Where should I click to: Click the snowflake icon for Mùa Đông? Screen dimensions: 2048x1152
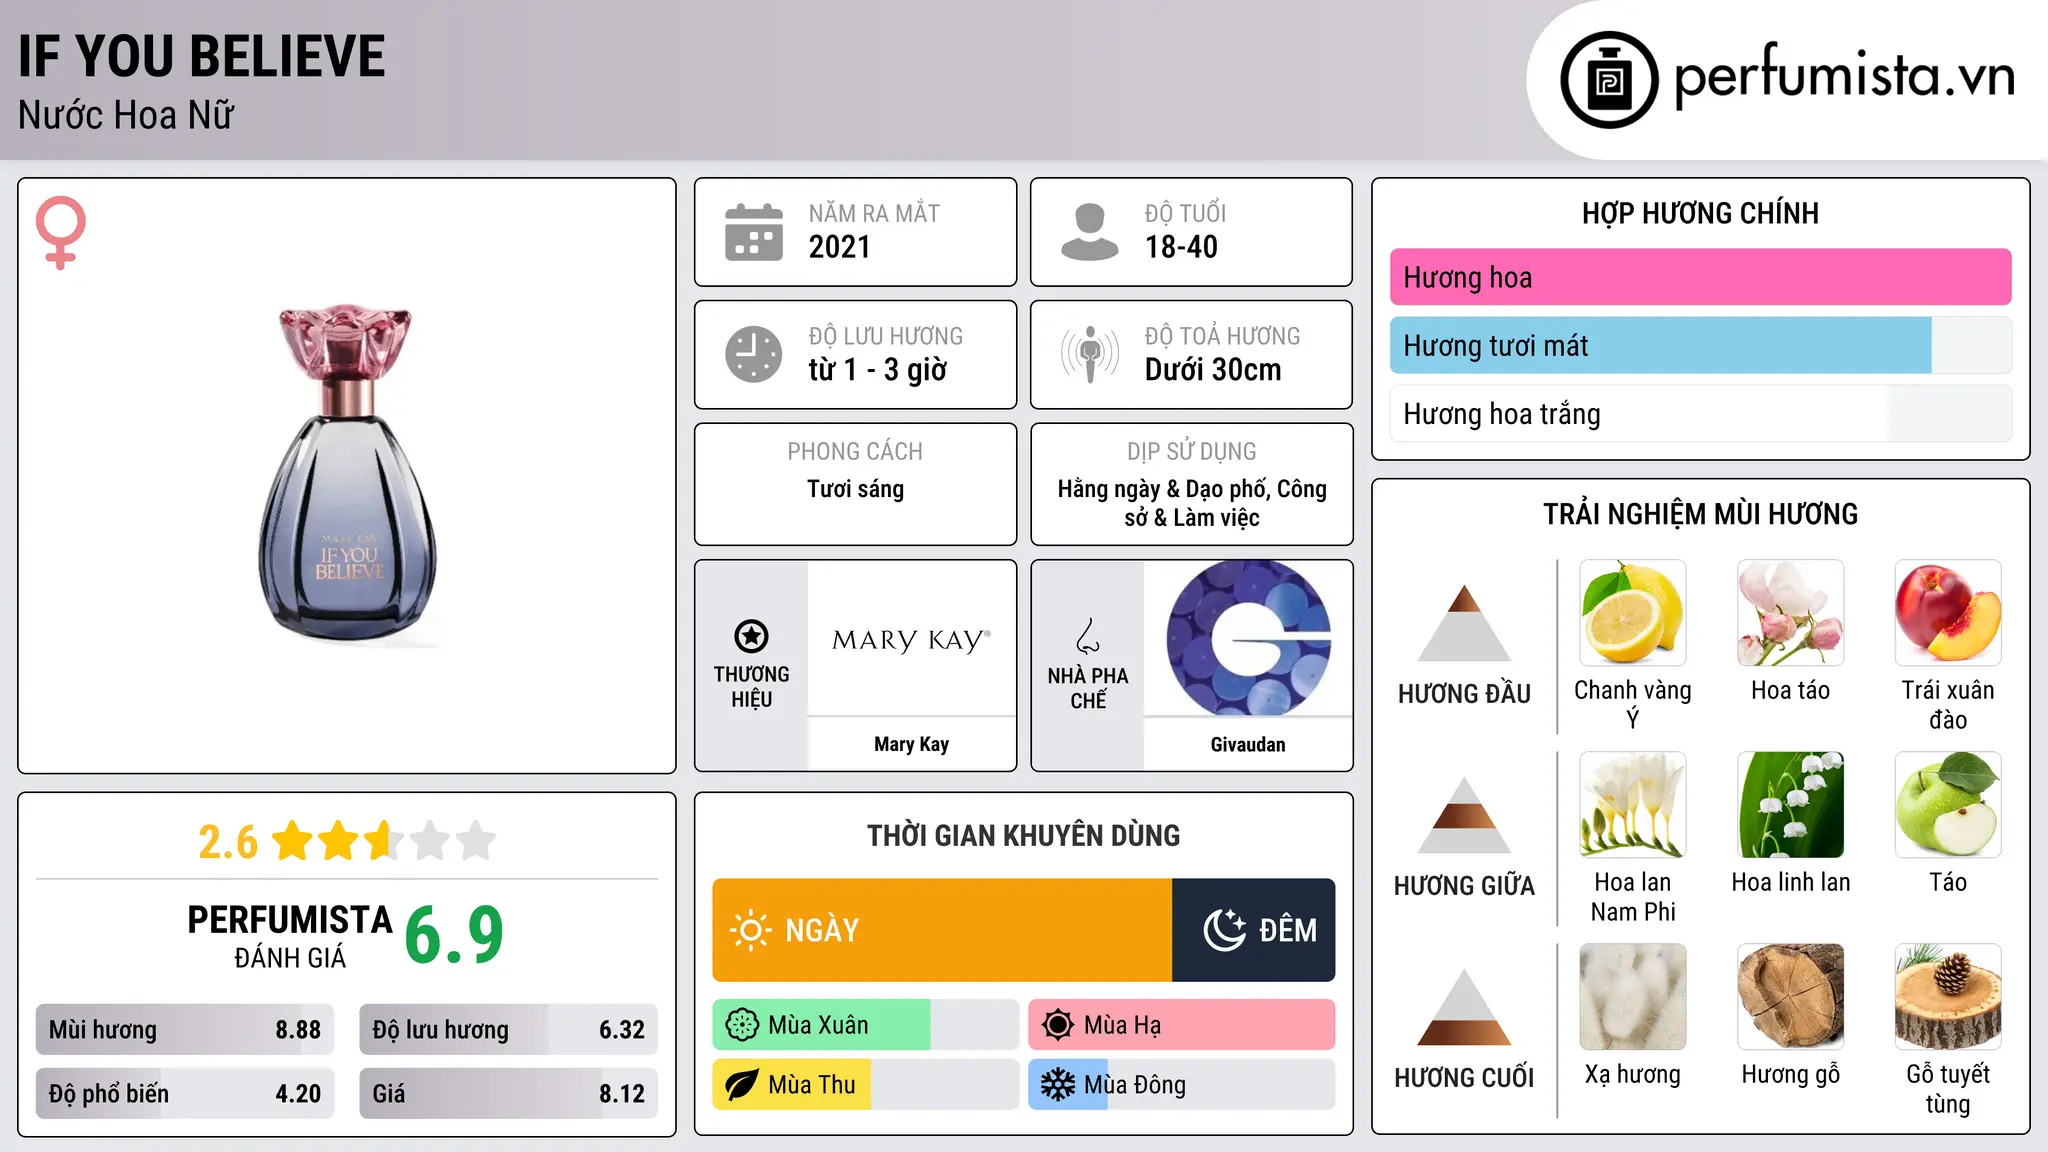point(1058,1085)
